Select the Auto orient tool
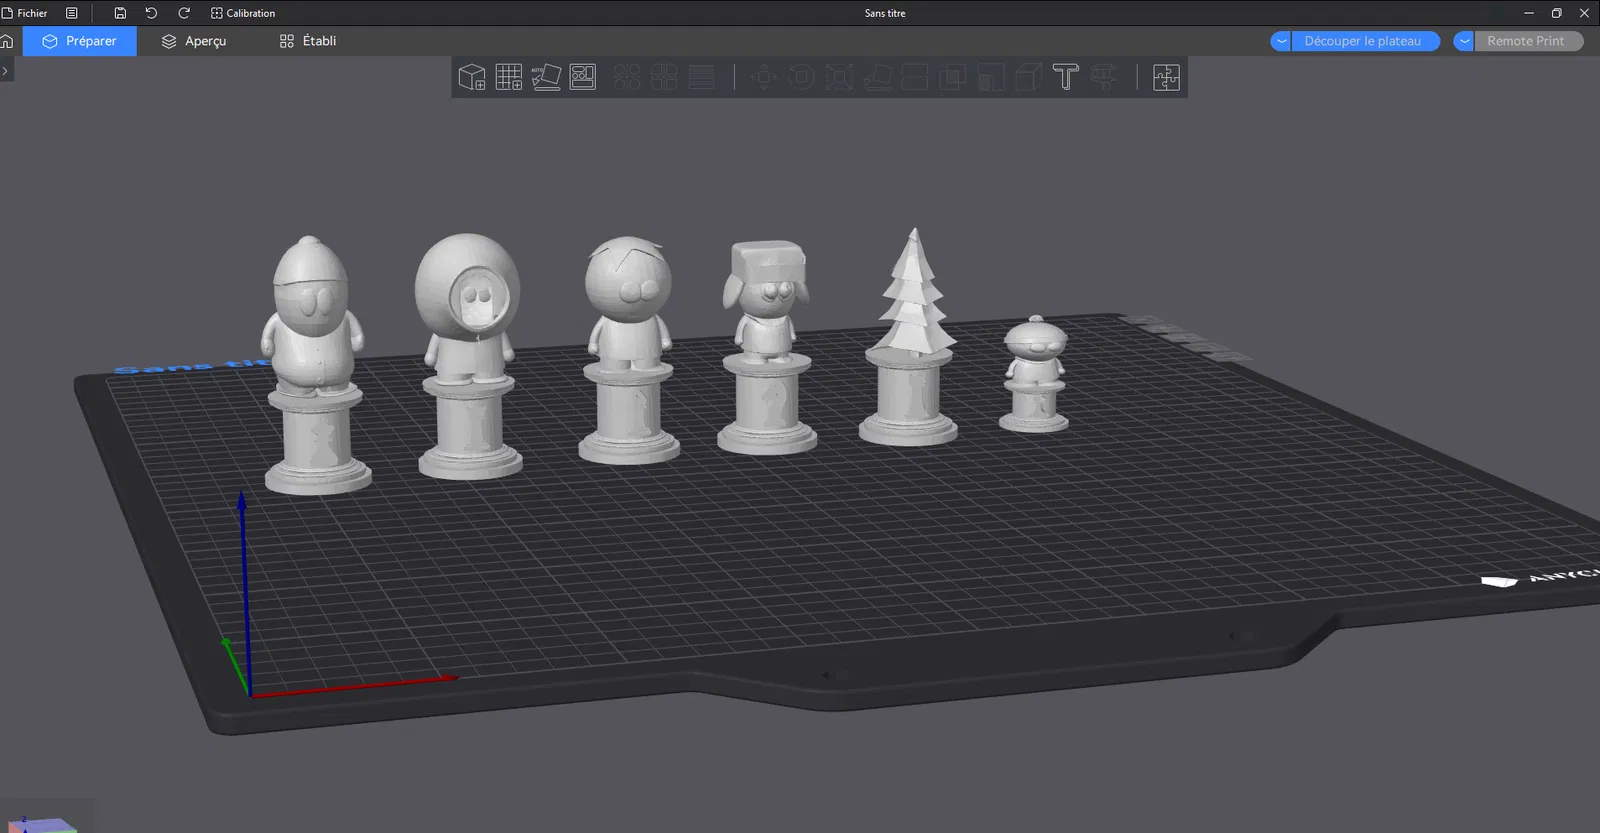Viewport: 1600px width, 833px height. pos(546,77)
